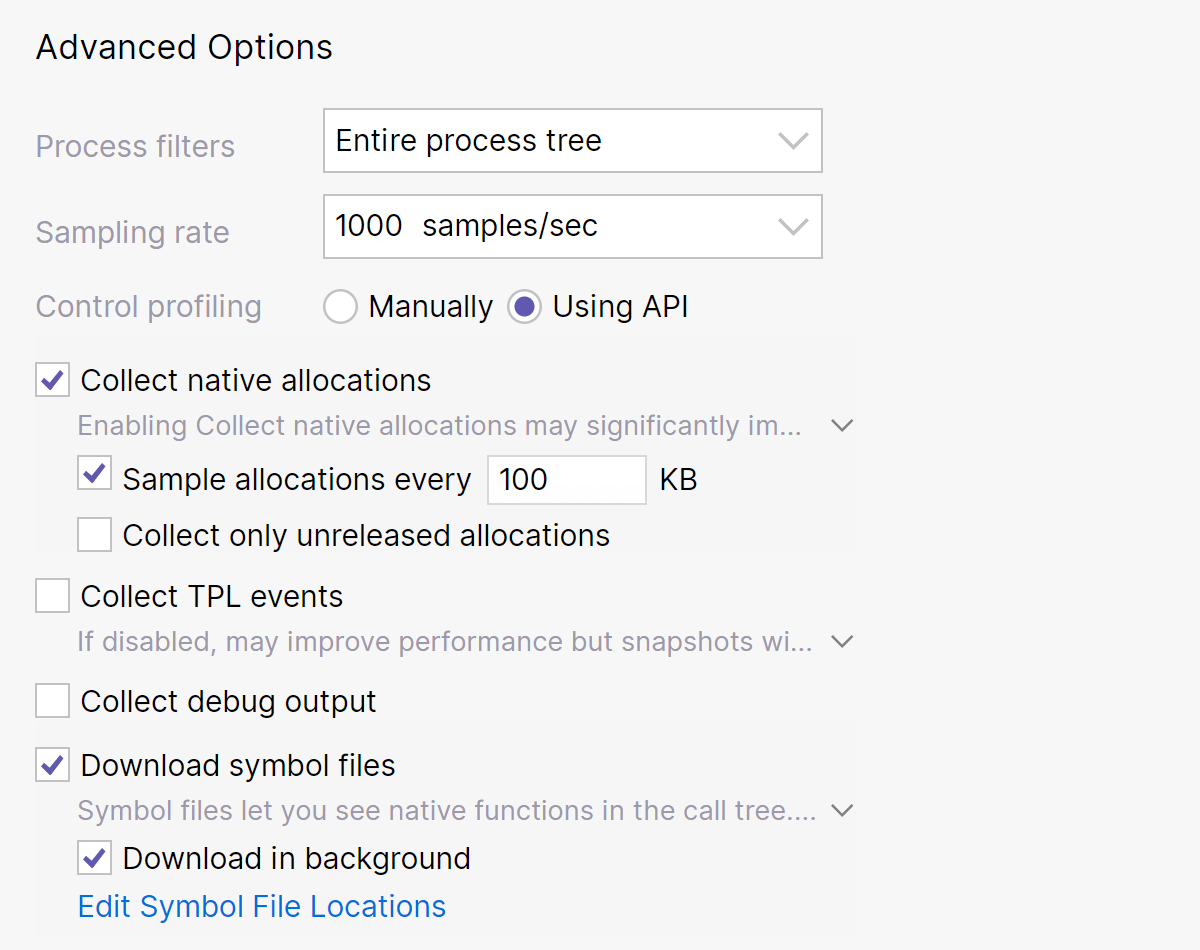Viewport: 1200px width, 950px height.
Task: Expand the native allocations description chevron
Action: pyautogui.click(x=842, y=426)
